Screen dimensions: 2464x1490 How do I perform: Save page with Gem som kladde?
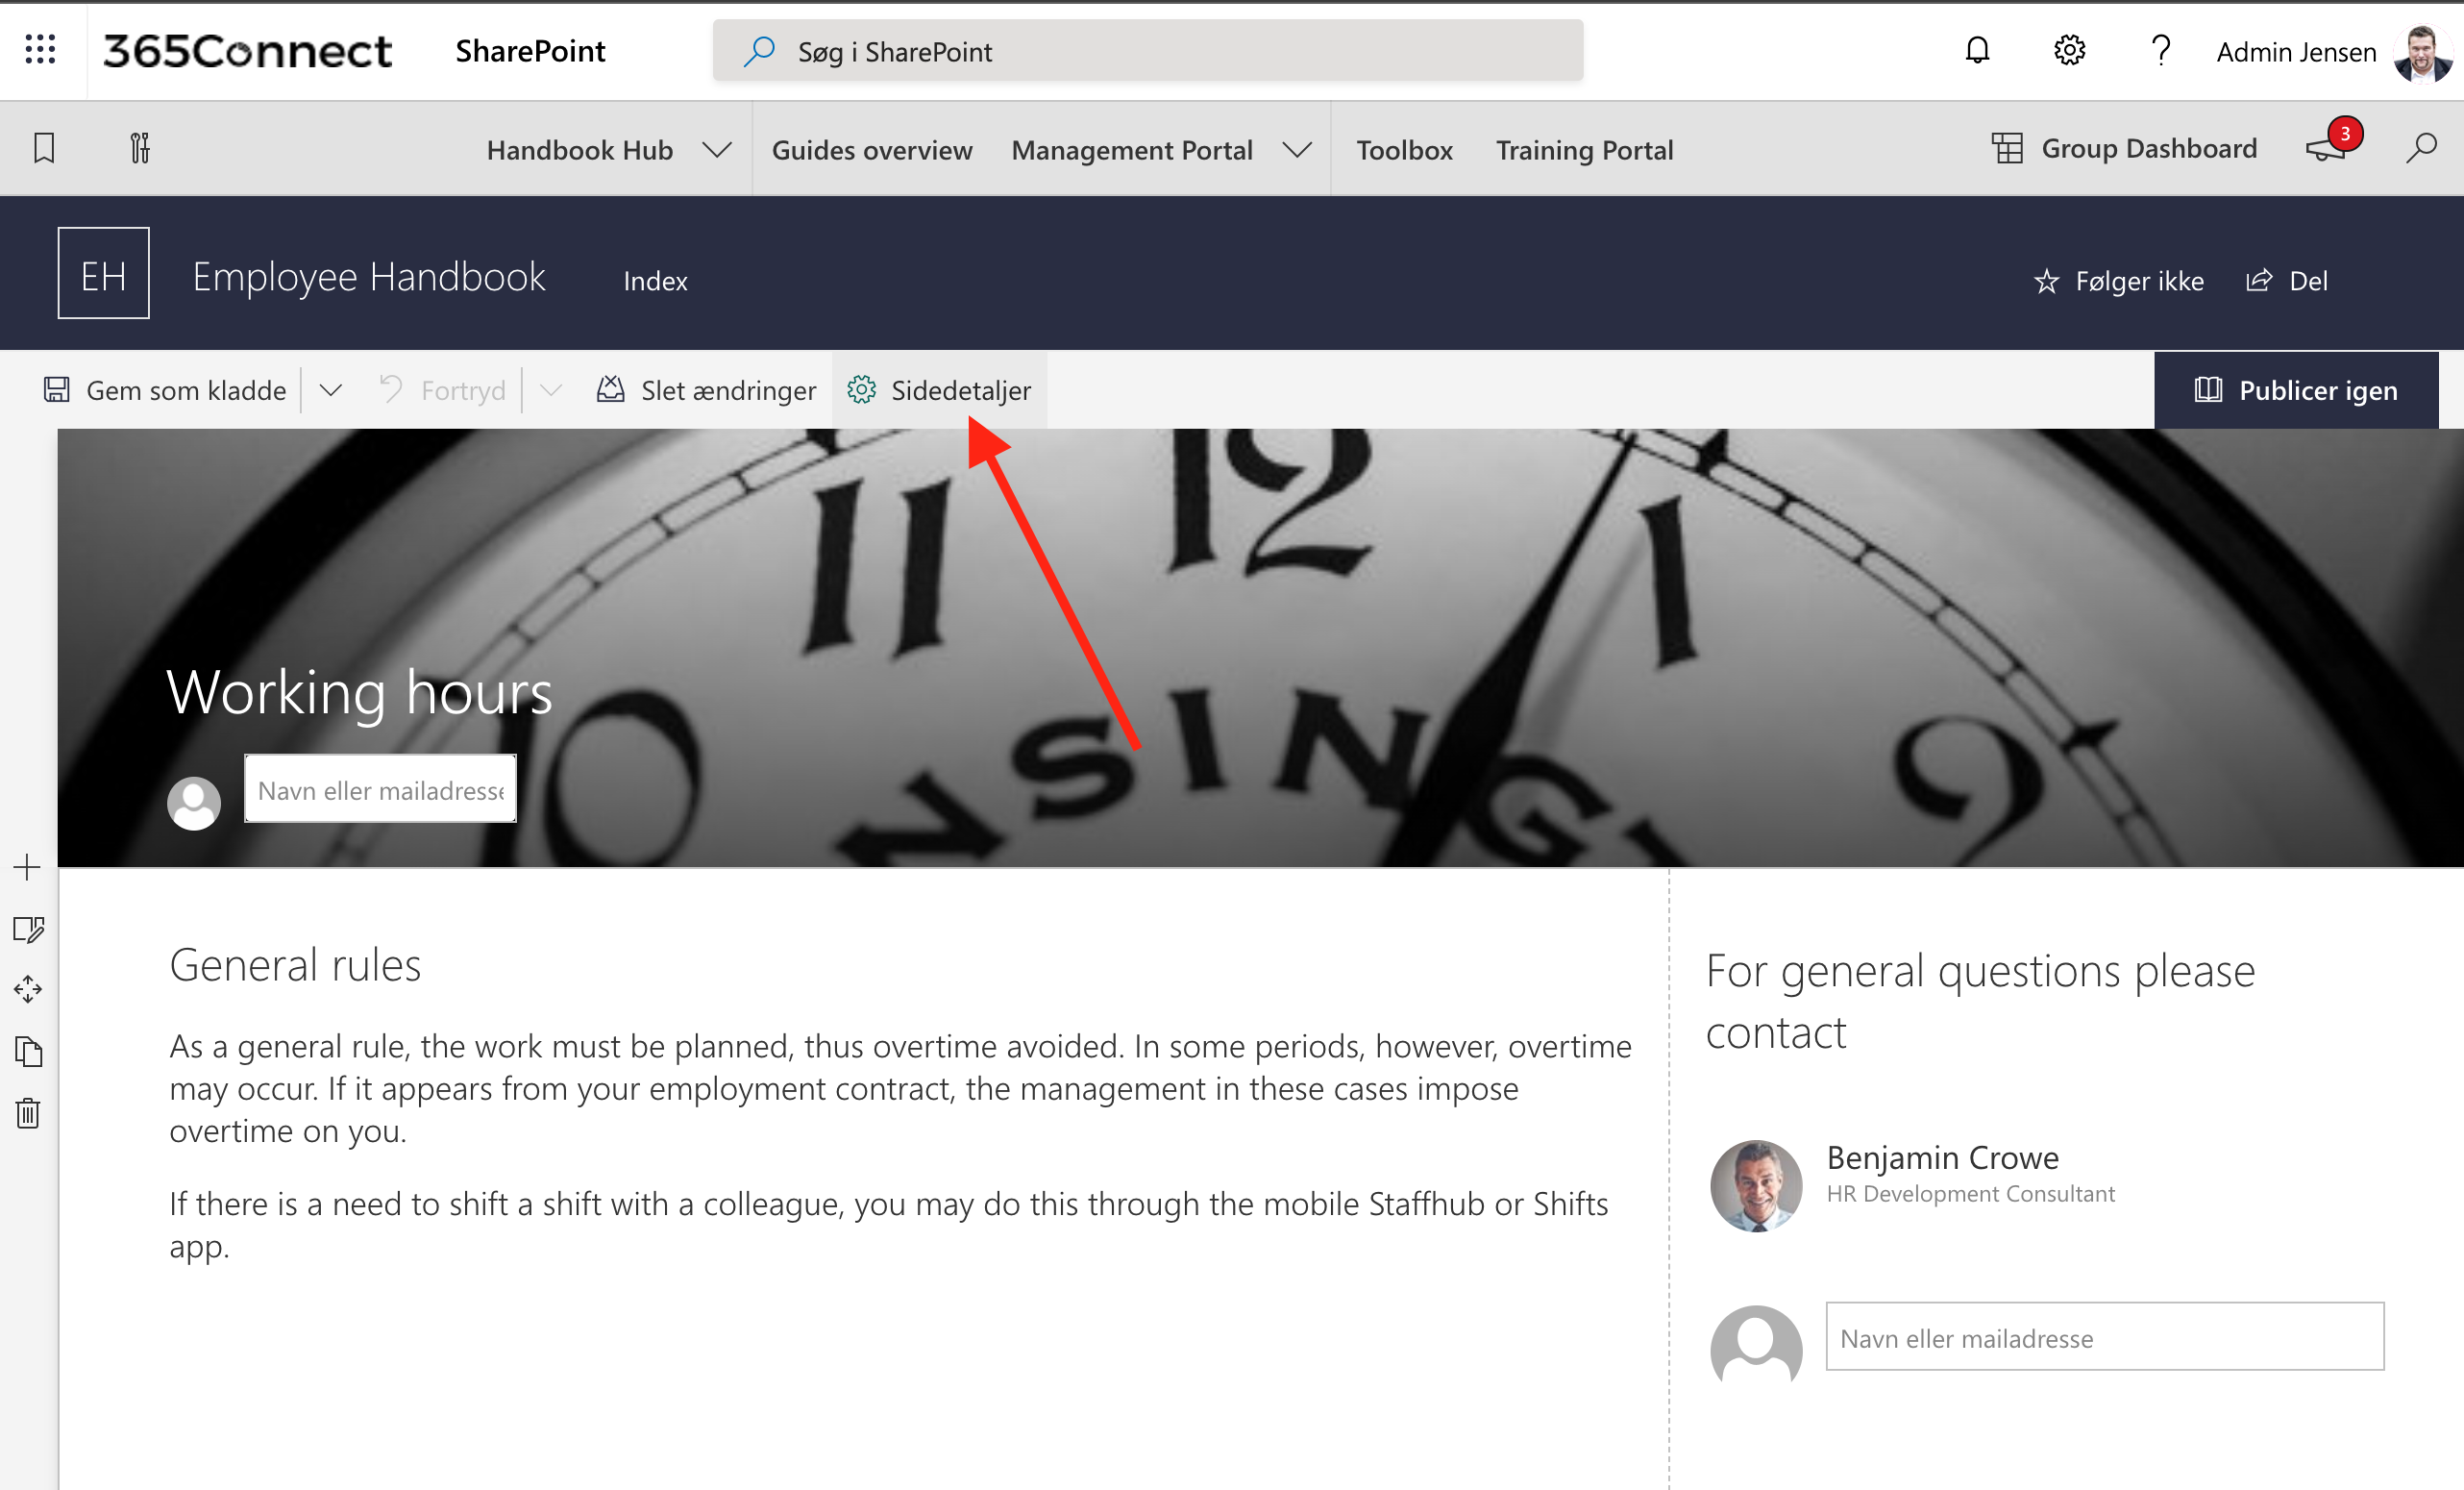tap(165, 390)
